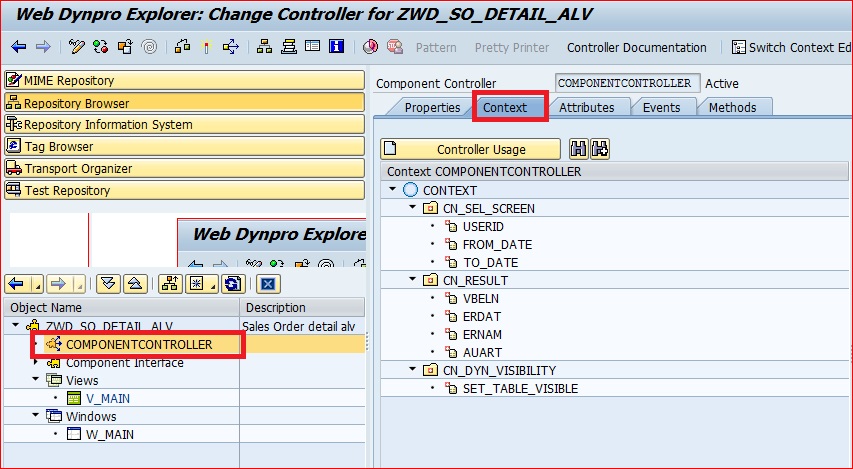Collapse the CN_DYN_VISIBILITY node

pyautogui.click(x=412, y=369)
